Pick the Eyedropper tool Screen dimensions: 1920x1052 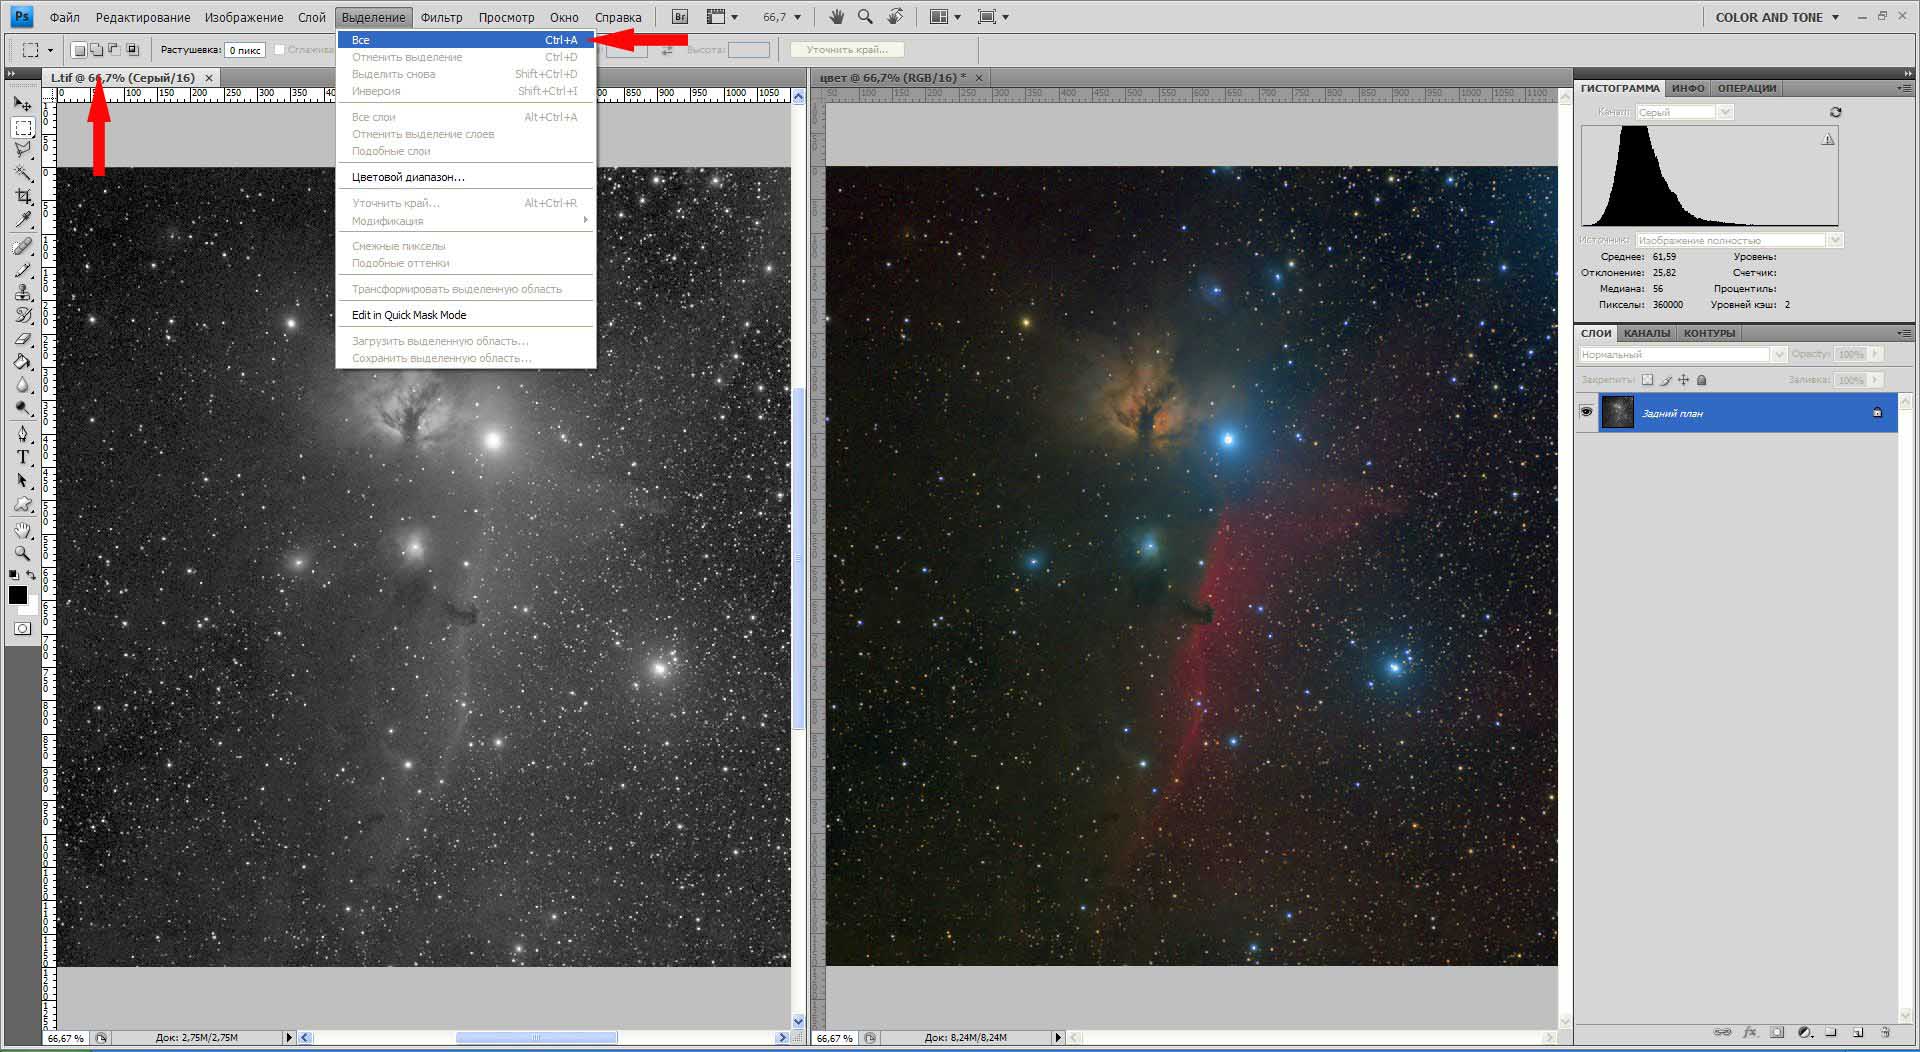(23, 220)
